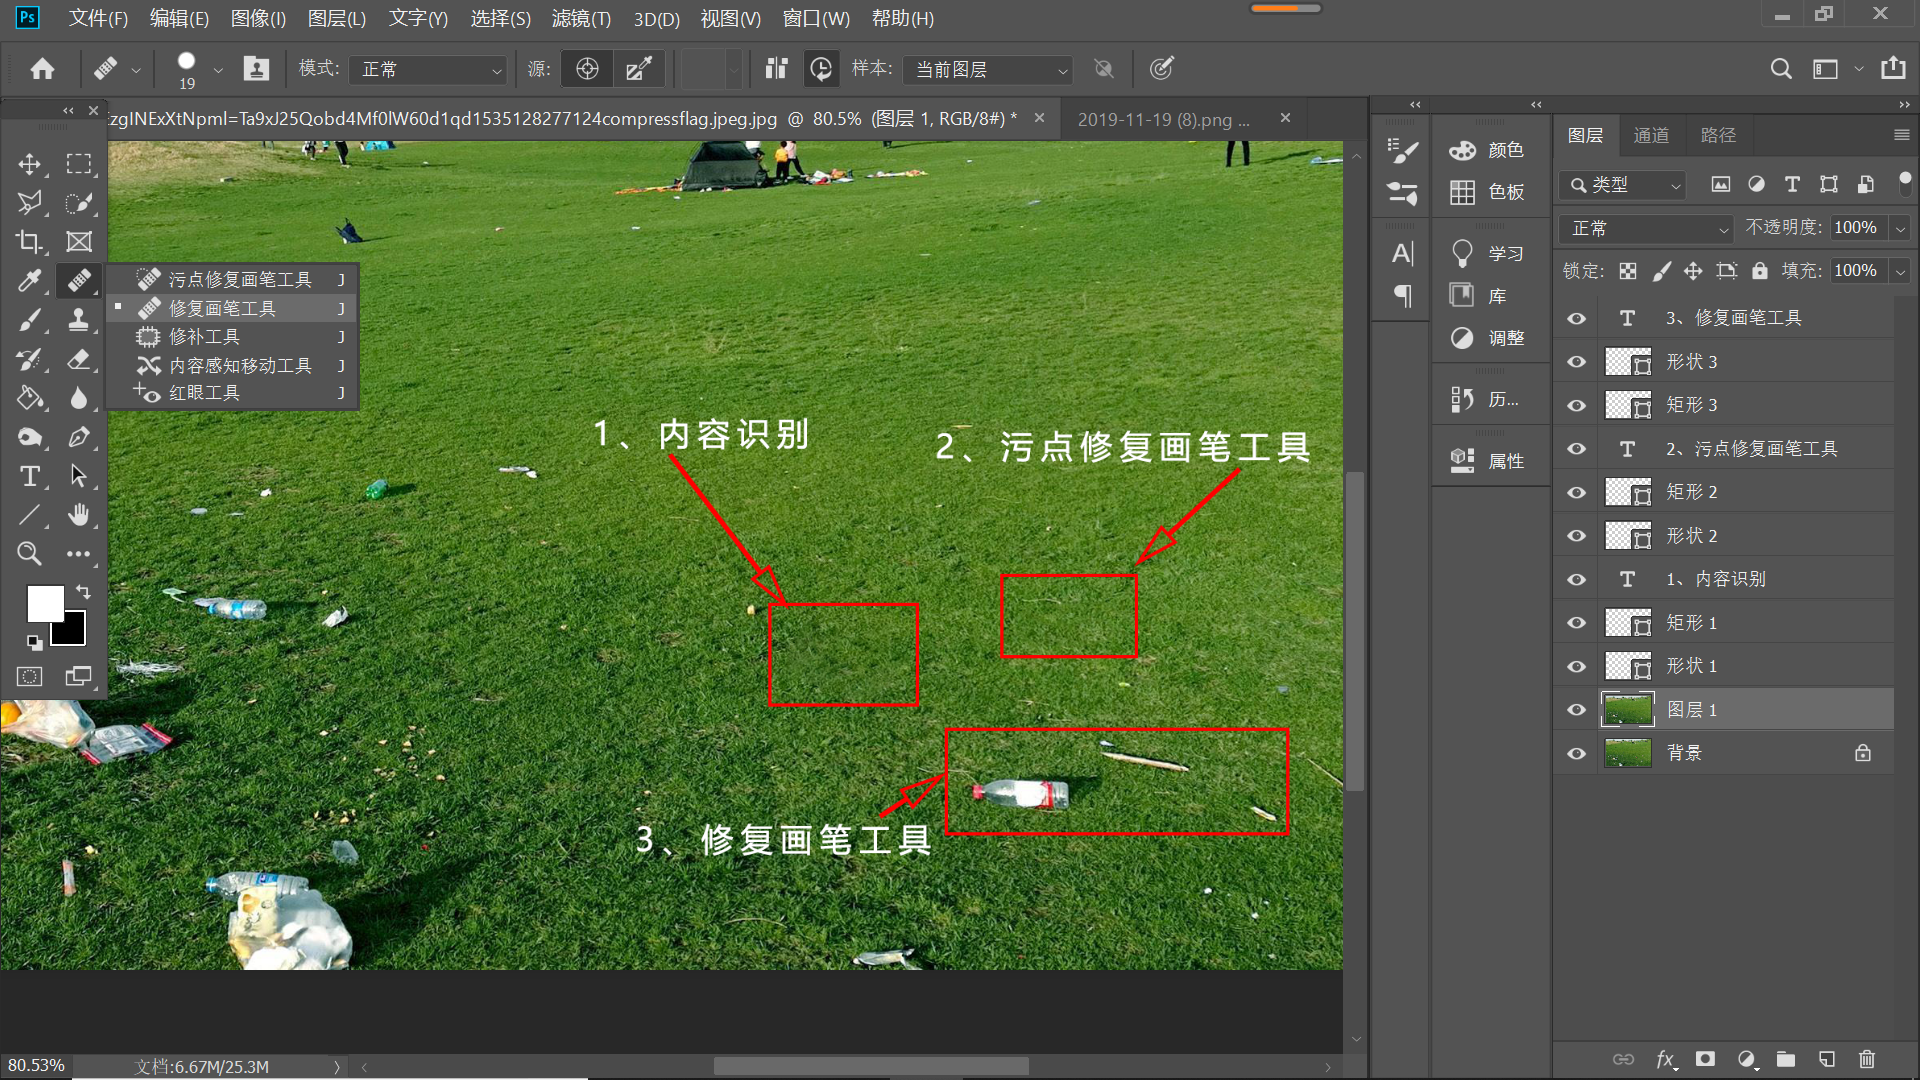Screen dimensions: 1920x1080
Task: Select the Horizontal Type tool
Action: [30, 476]
